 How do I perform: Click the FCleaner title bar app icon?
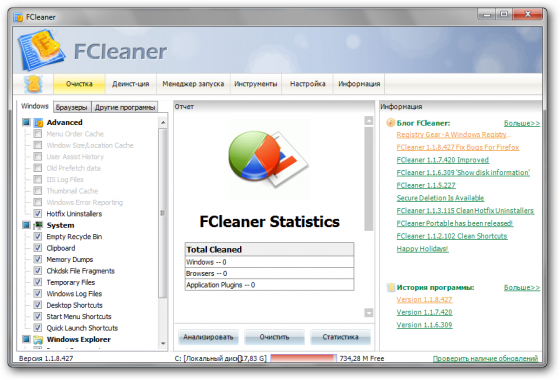[18, 17]
